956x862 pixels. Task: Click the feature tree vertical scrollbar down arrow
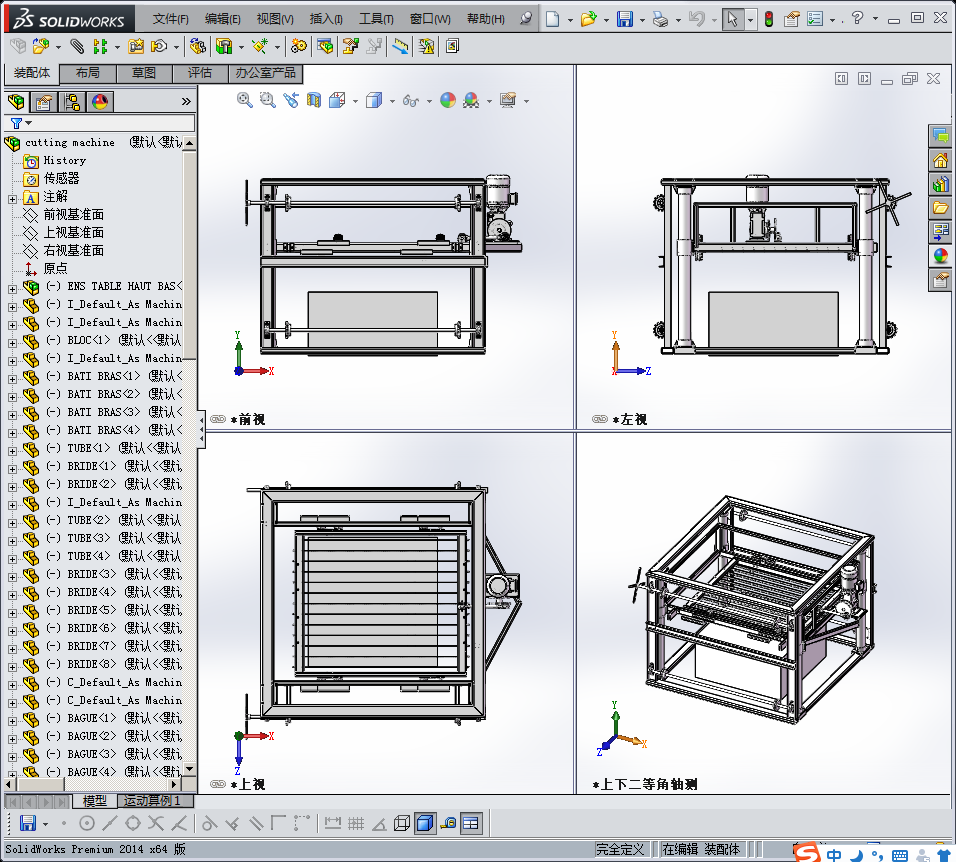pos(190,769)
